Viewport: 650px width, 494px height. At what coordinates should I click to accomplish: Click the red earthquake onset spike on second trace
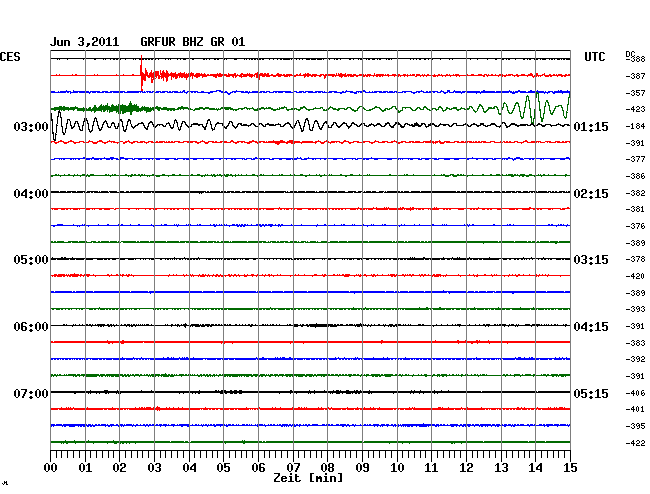pos(141,73)
